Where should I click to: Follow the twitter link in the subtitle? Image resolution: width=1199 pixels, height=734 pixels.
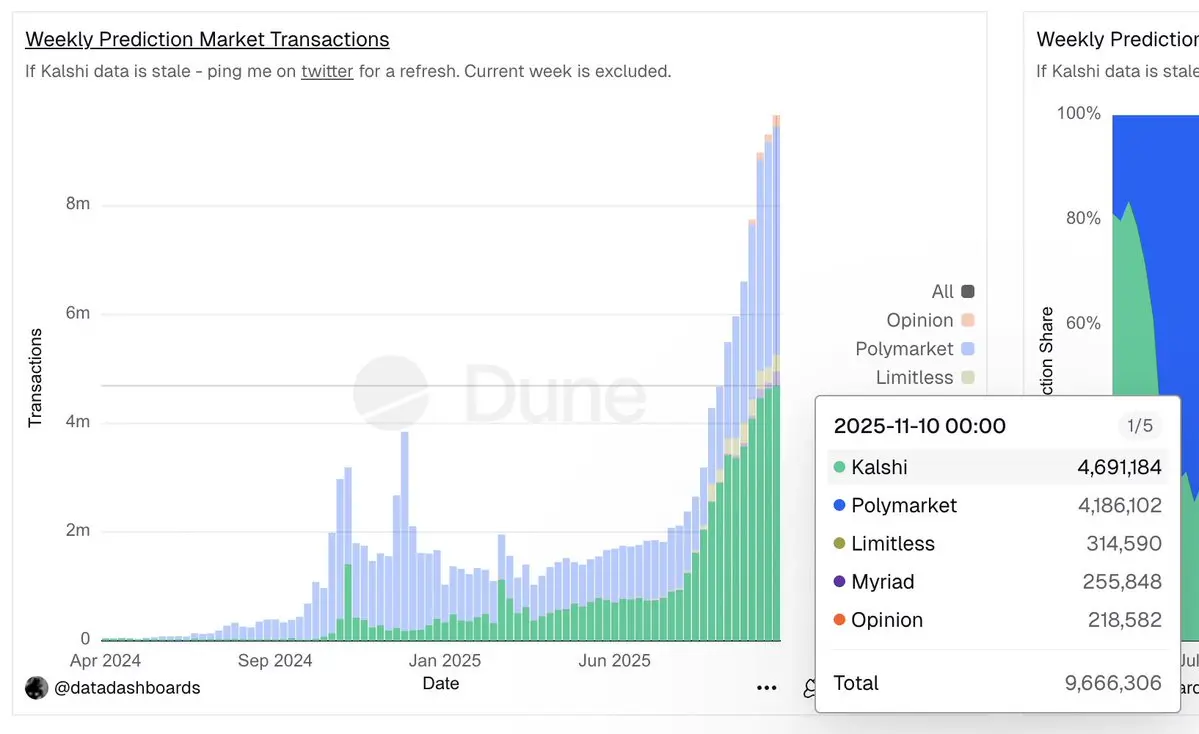tap(327, 71)
